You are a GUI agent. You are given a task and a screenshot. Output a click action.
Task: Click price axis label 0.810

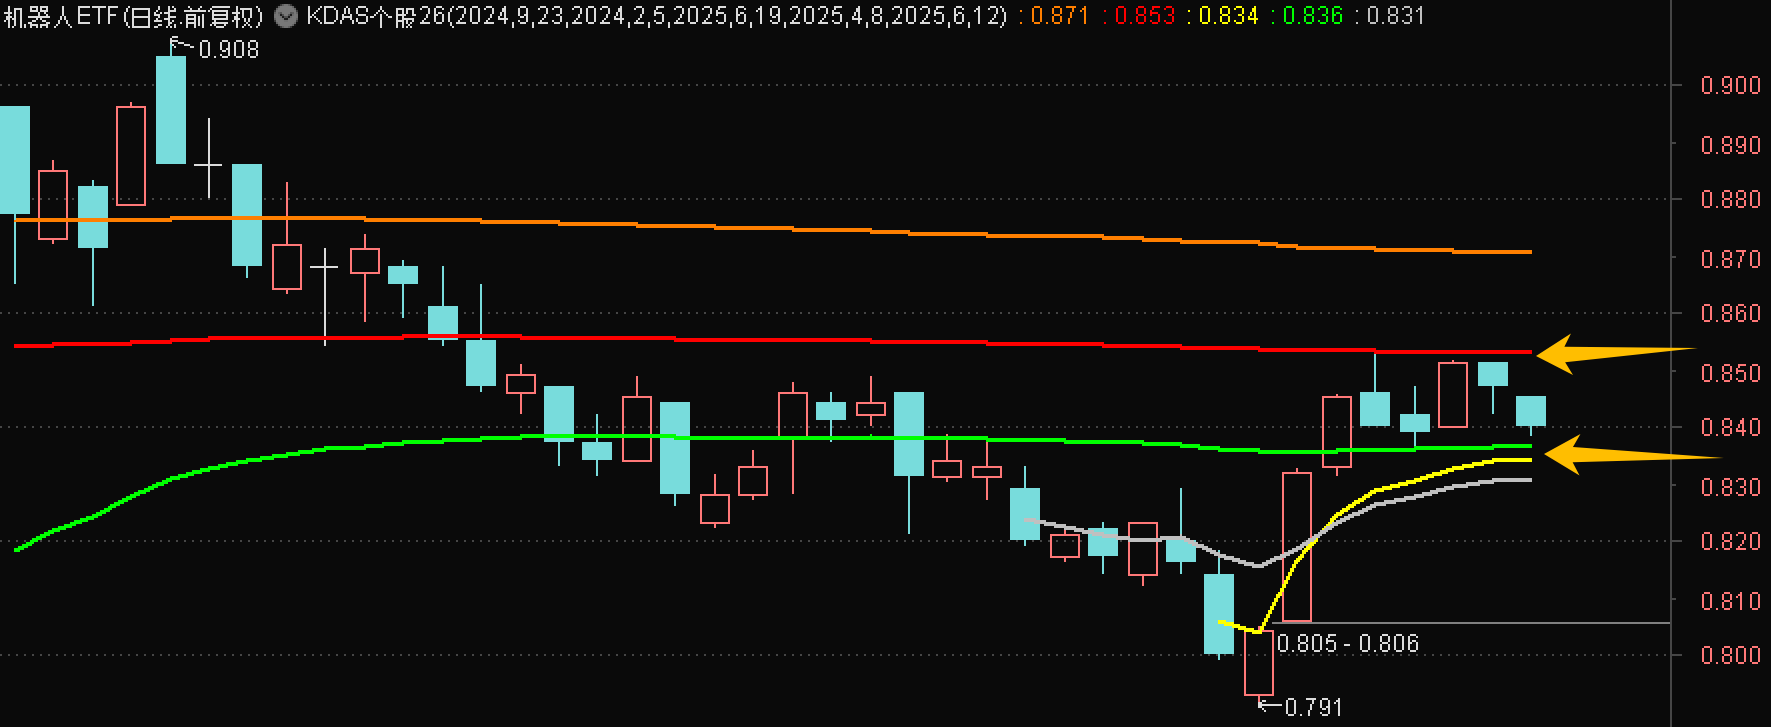[x=1731, y=601]
